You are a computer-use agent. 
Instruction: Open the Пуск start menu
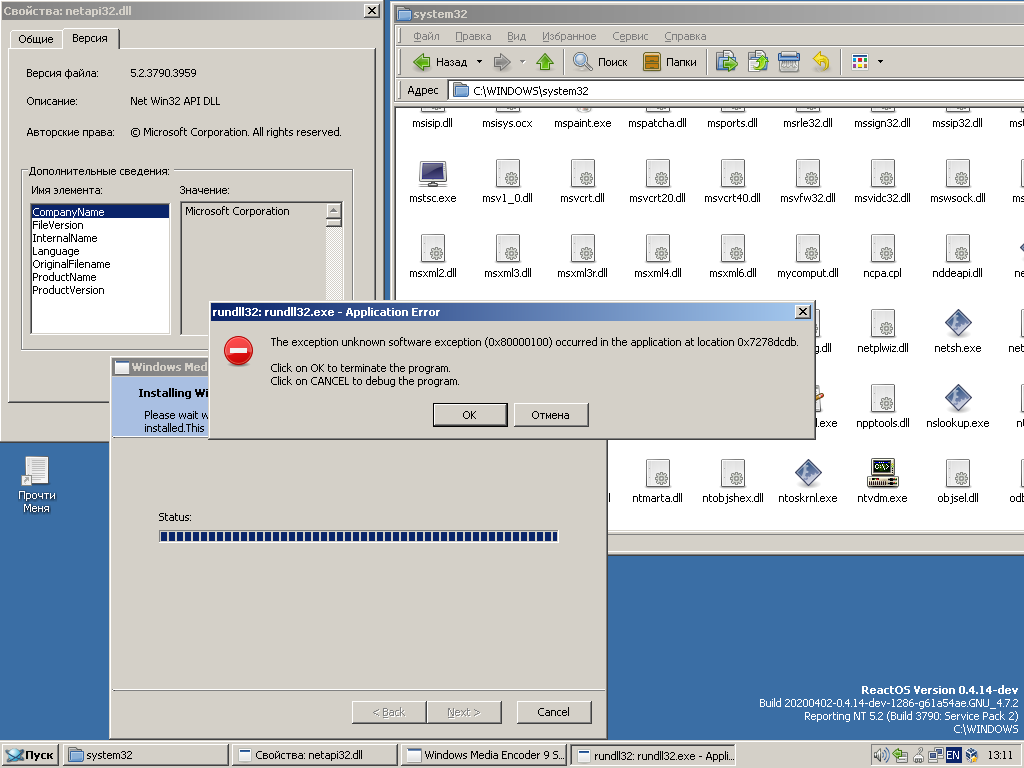coord(30,755)
